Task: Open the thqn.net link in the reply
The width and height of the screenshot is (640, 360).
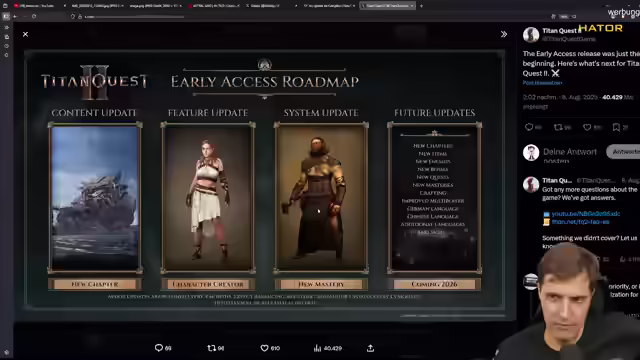Action: (580, 222)
